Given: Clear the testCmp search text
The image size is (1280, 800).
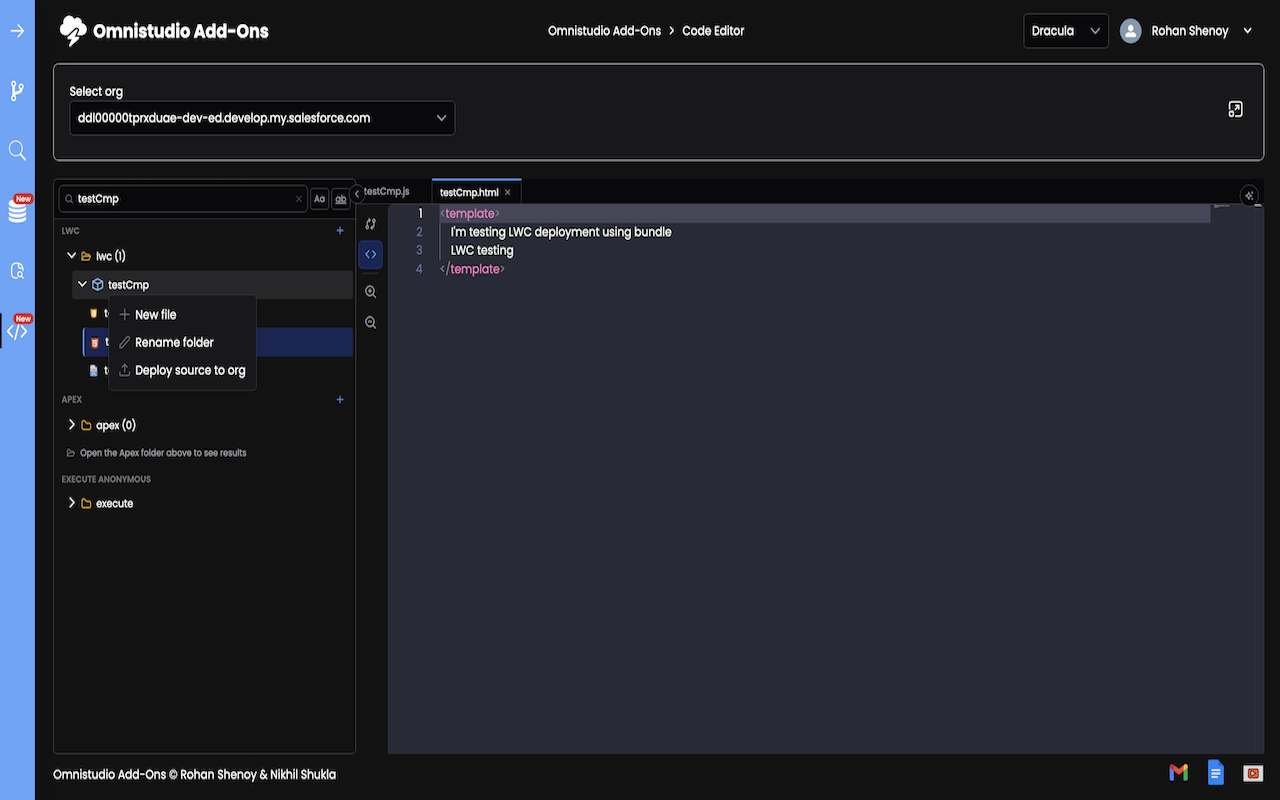Looking at the screenshot, I should click(x=298, y=199).
